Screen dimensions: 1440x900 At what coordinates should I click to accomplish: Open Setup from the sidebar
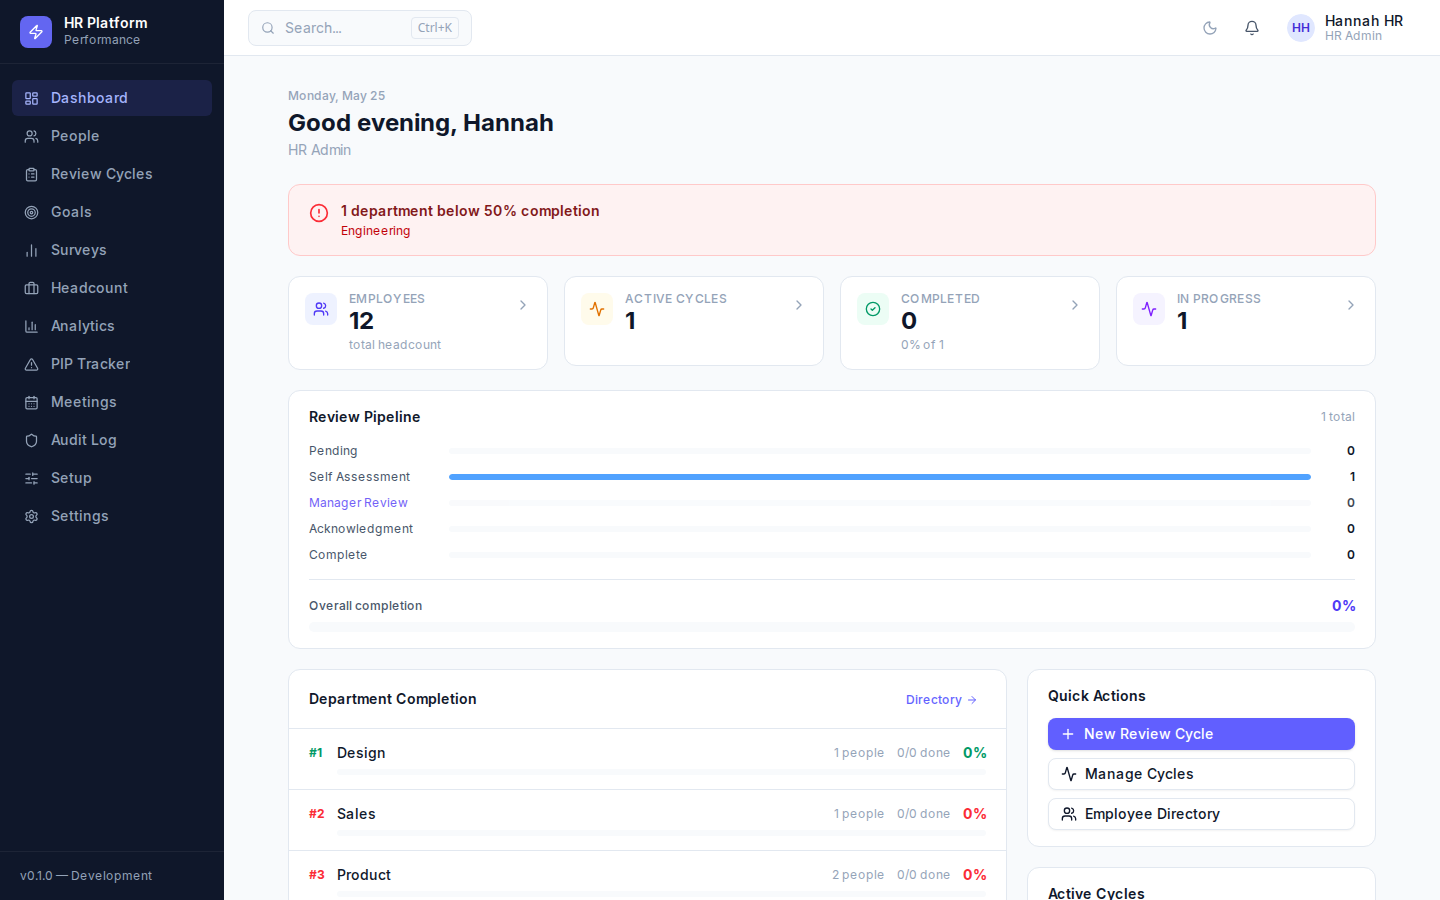[x=112, y=478]
